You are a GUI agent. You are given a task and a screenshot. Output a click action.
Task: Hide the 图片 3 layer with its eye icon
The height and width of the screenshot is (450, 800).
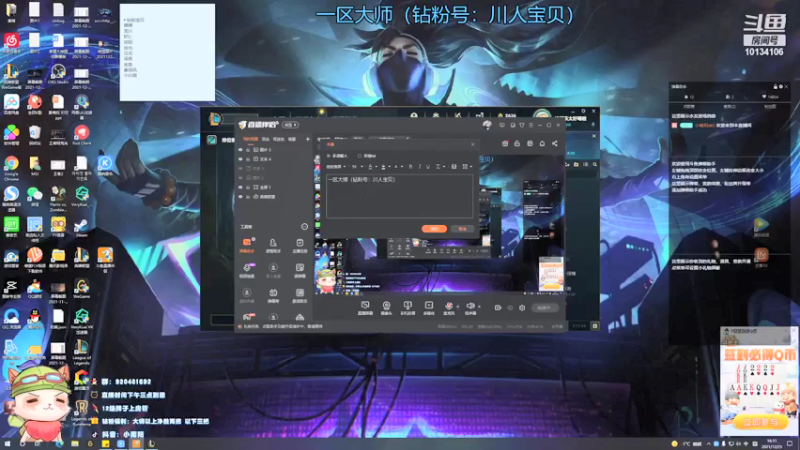(240, 150)
